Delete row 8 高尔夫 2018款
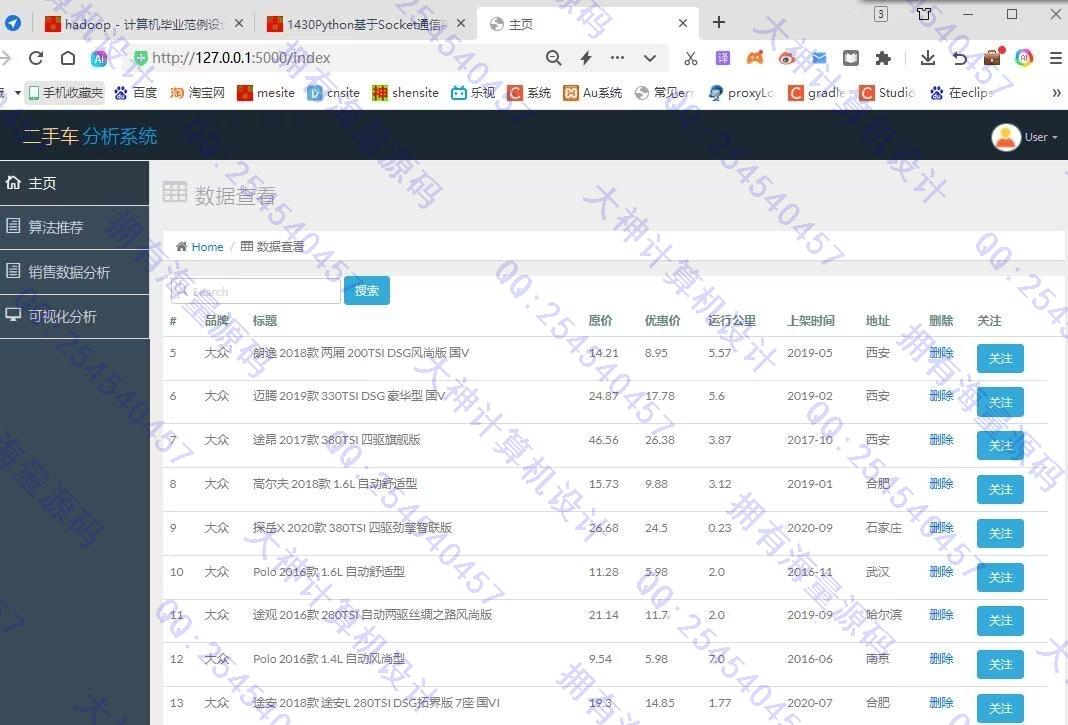Screen dimensions: 1068x725 (941, 484)
